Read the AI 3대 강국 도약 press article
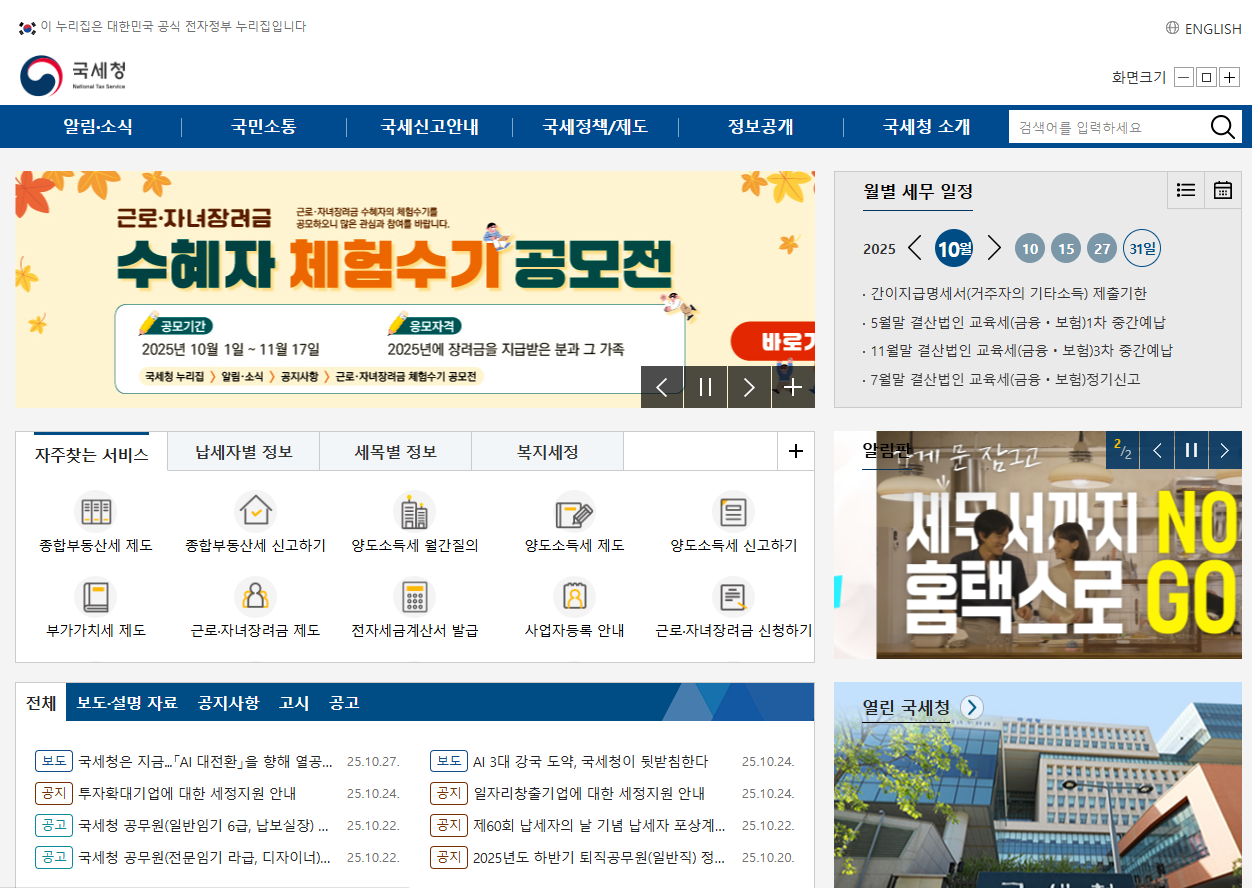The image size is (1252, 888). (x=590, y=760)
